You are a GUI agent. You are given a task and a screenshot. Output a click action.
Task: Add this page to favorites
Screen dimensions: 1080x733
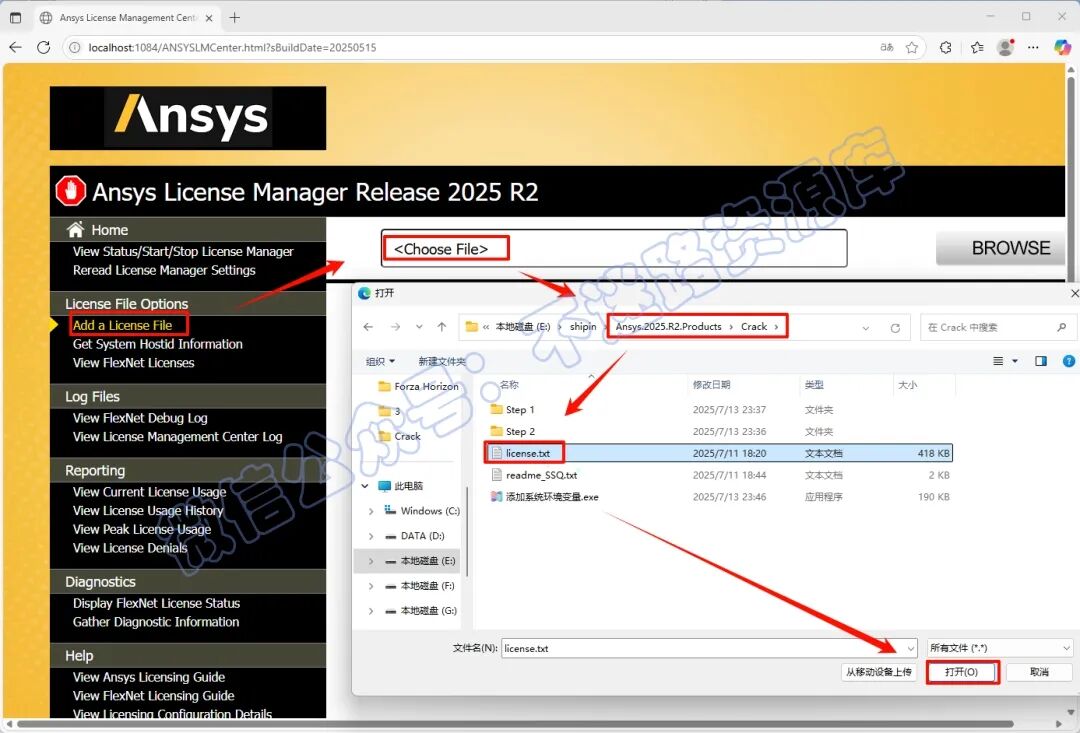click(x=912, y=48)
